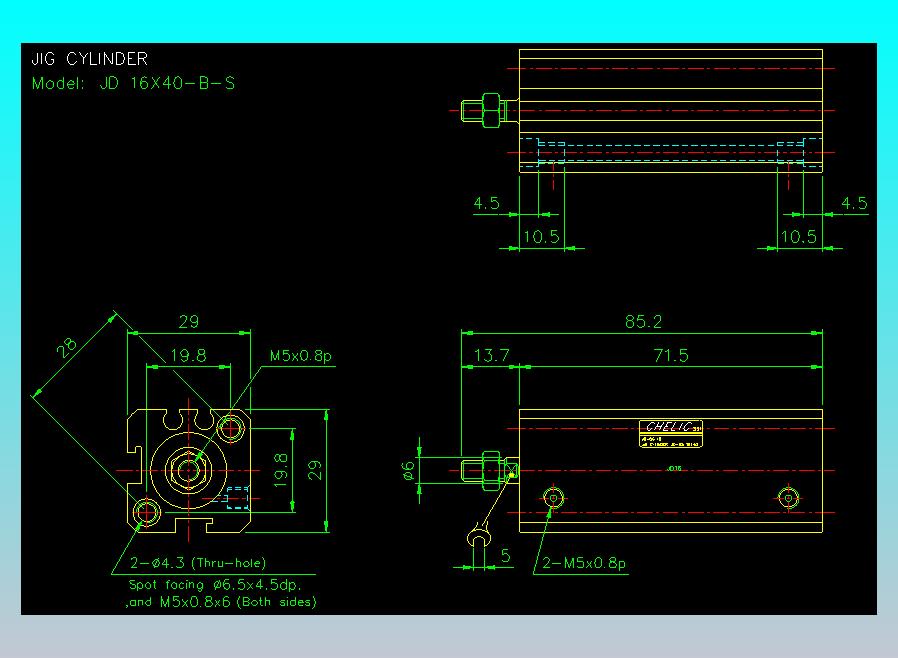Click the ø6 rod diameter dimension
The height and width of the screenshot is (658, 898).
407,470
